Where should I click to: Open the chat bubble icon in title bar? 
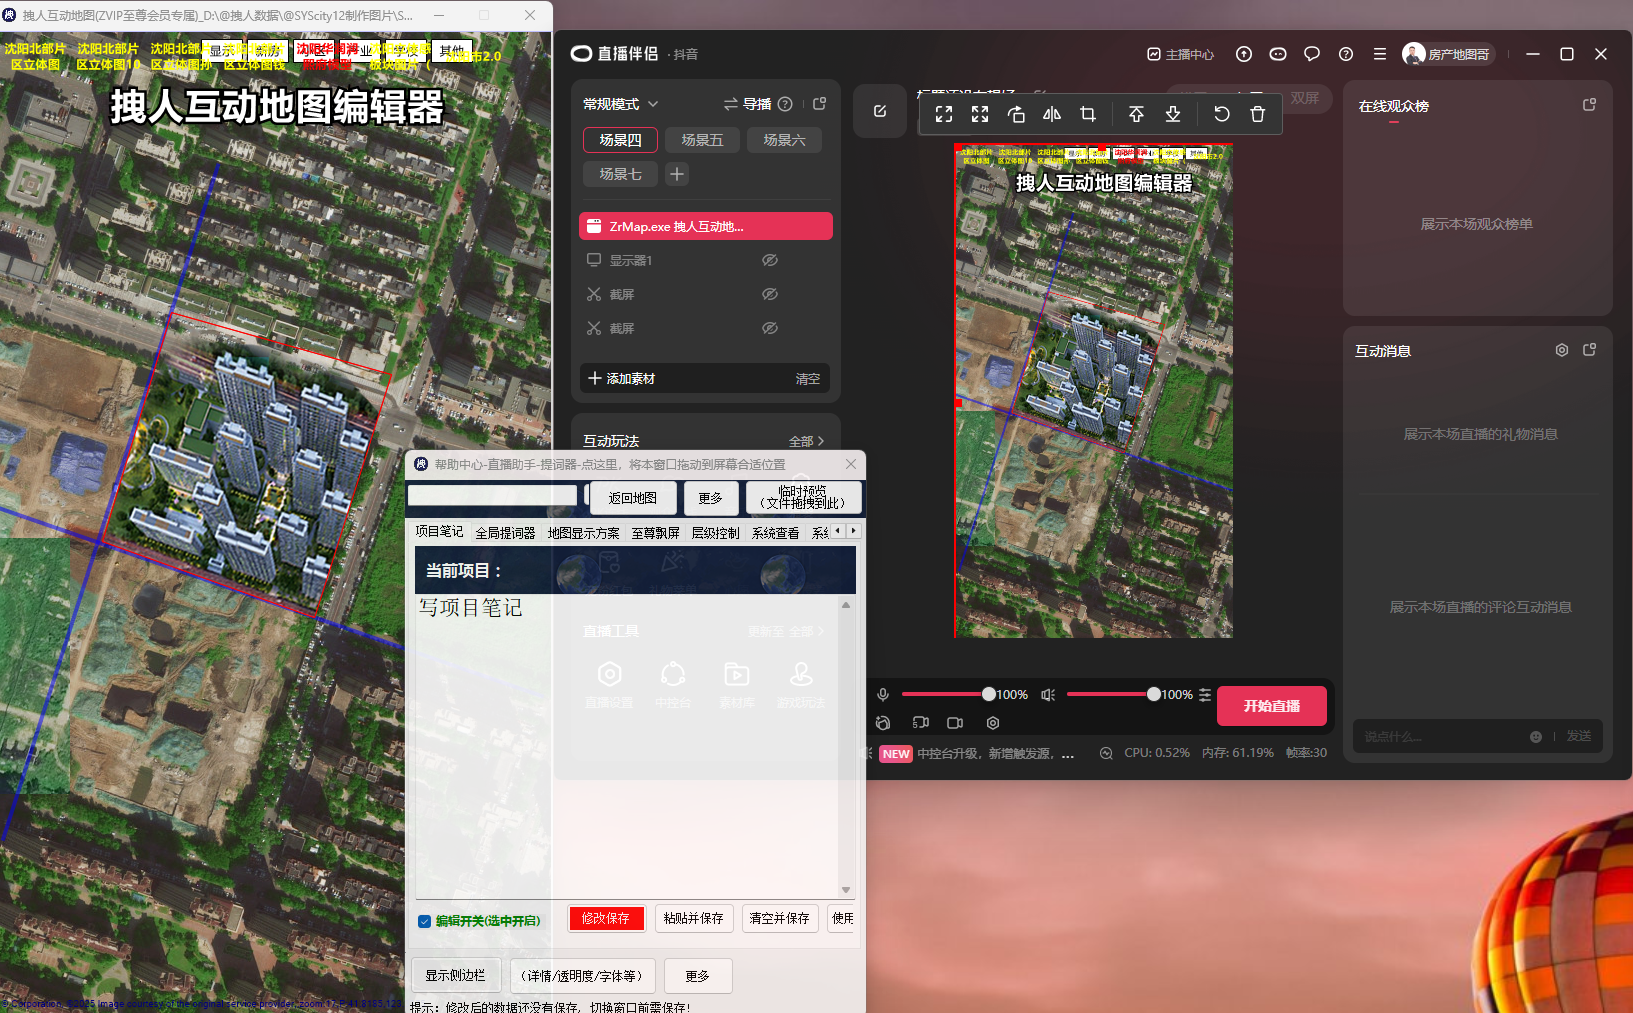(x=1312, y=54)
